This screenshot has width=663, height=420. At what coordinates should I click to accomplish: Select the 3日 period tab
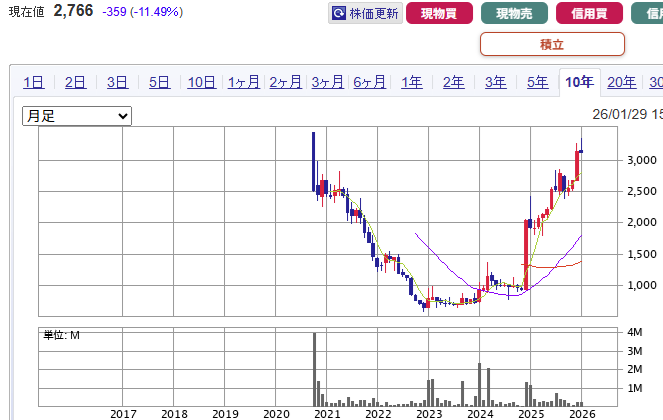(117, 83)
